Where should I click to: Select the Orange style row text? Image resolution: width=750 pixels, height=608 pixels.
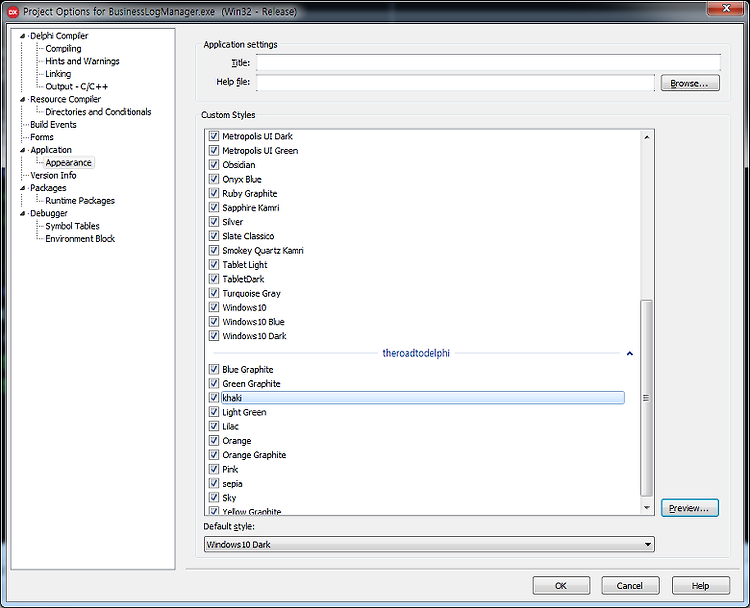pyautogui.click(x=236, y=441)
